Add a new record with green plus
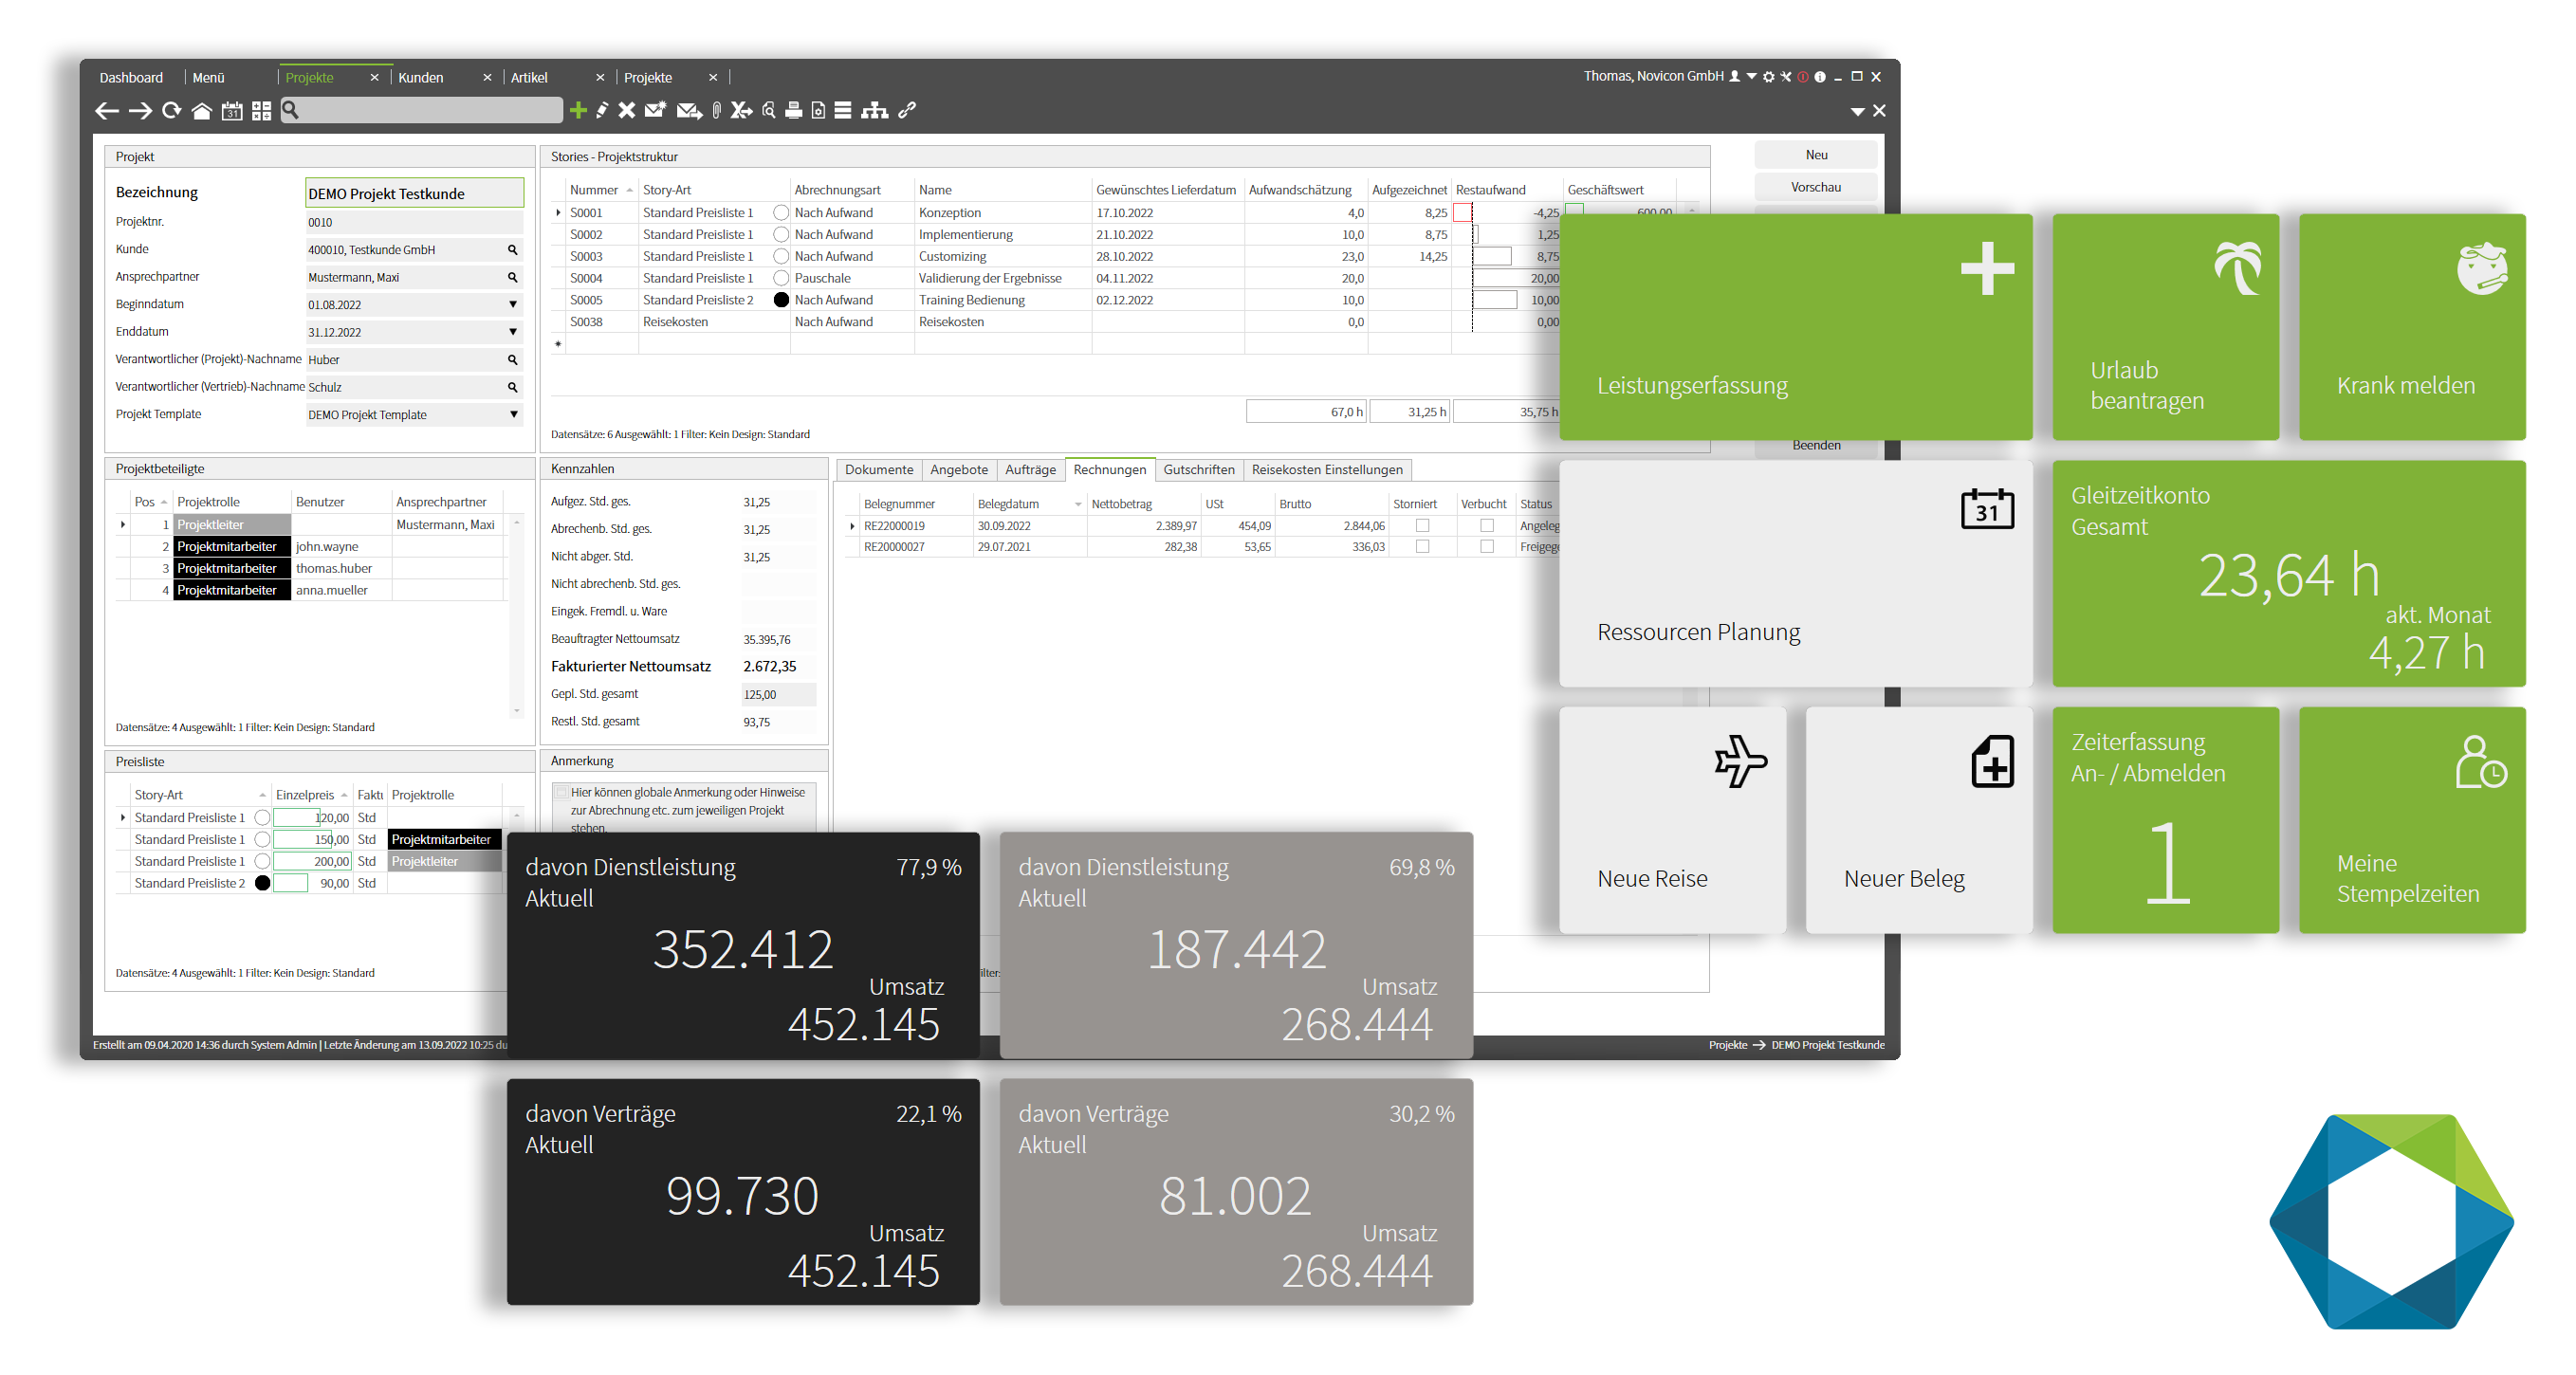This screenshot has width=2576, height=1375. coord(577,110)
